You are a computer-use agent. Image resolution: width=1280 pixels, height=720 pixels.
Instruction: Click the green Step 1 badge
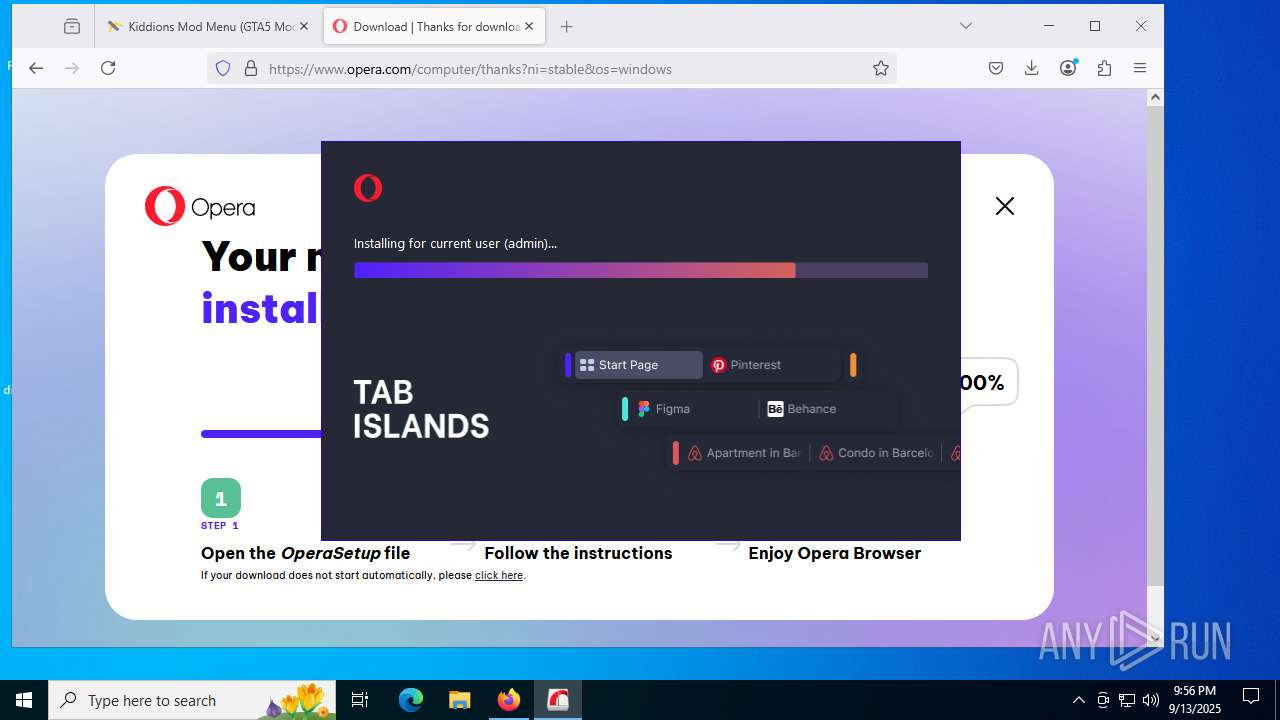(x=221, y=498)
